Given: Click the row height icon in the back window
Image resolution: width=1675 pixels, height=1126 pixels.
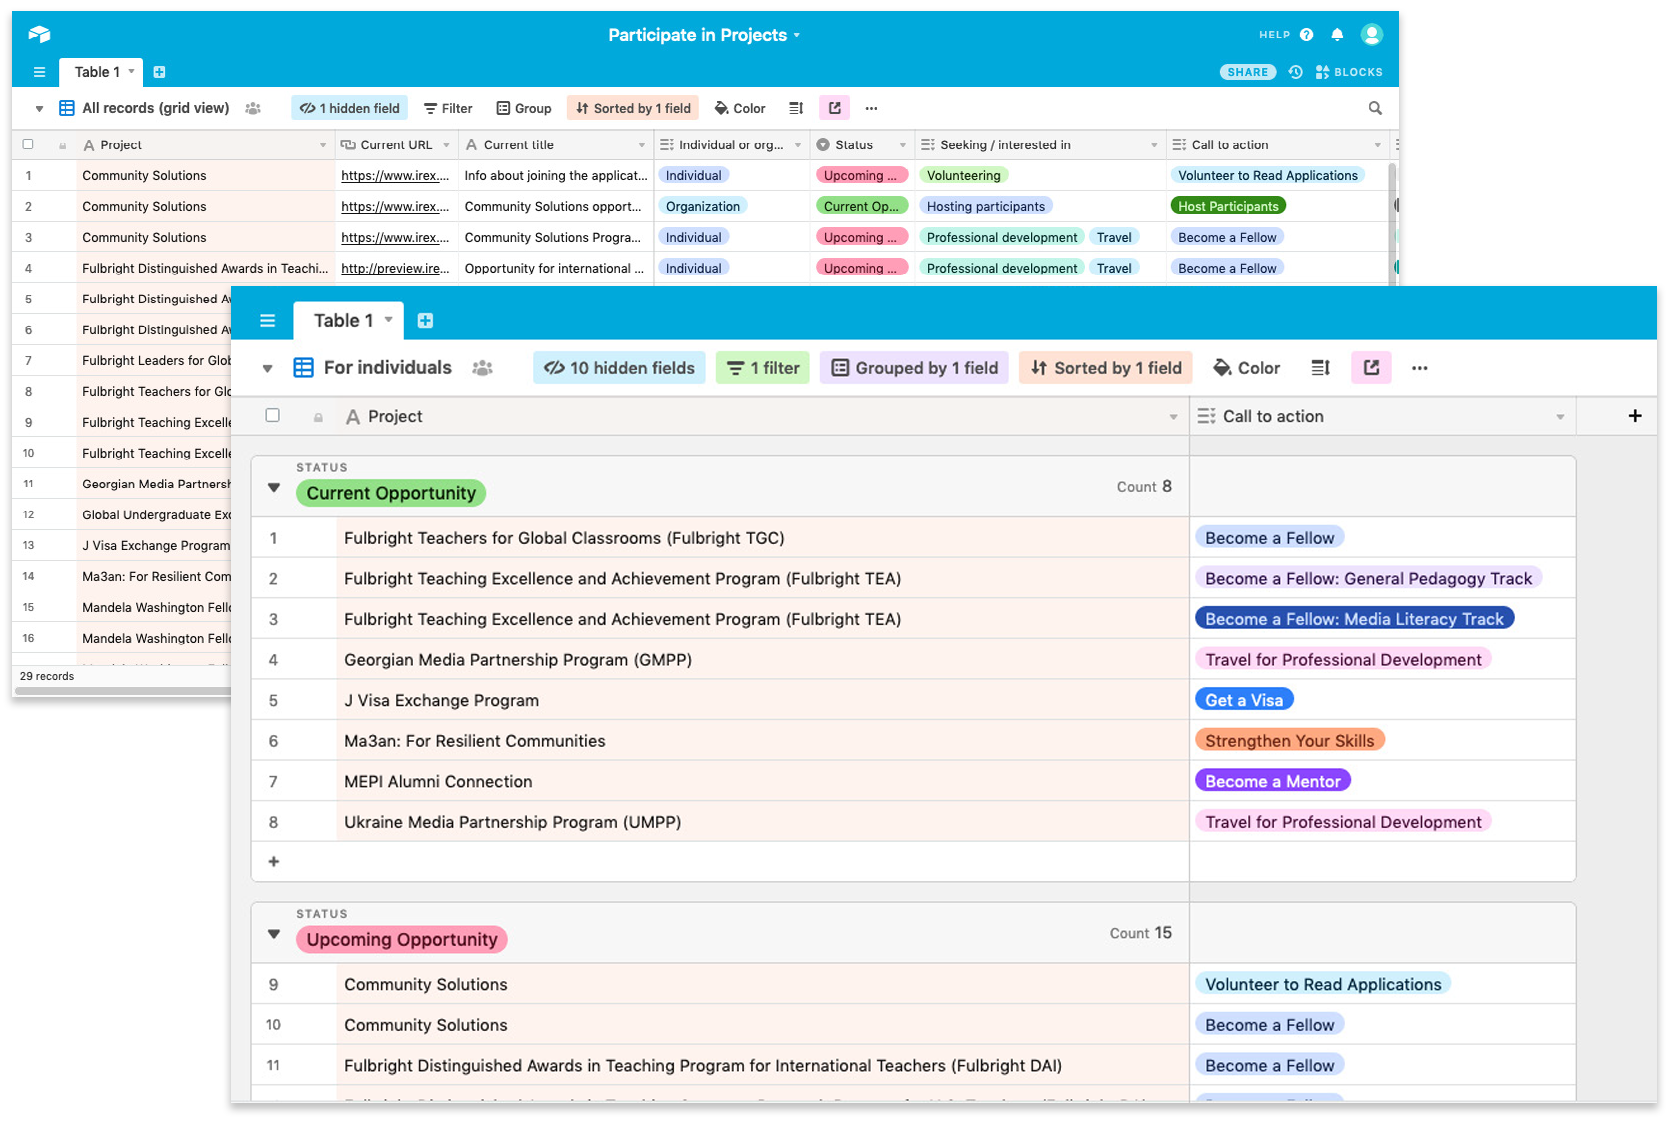Looking at the screenshot, I should 796,108.
